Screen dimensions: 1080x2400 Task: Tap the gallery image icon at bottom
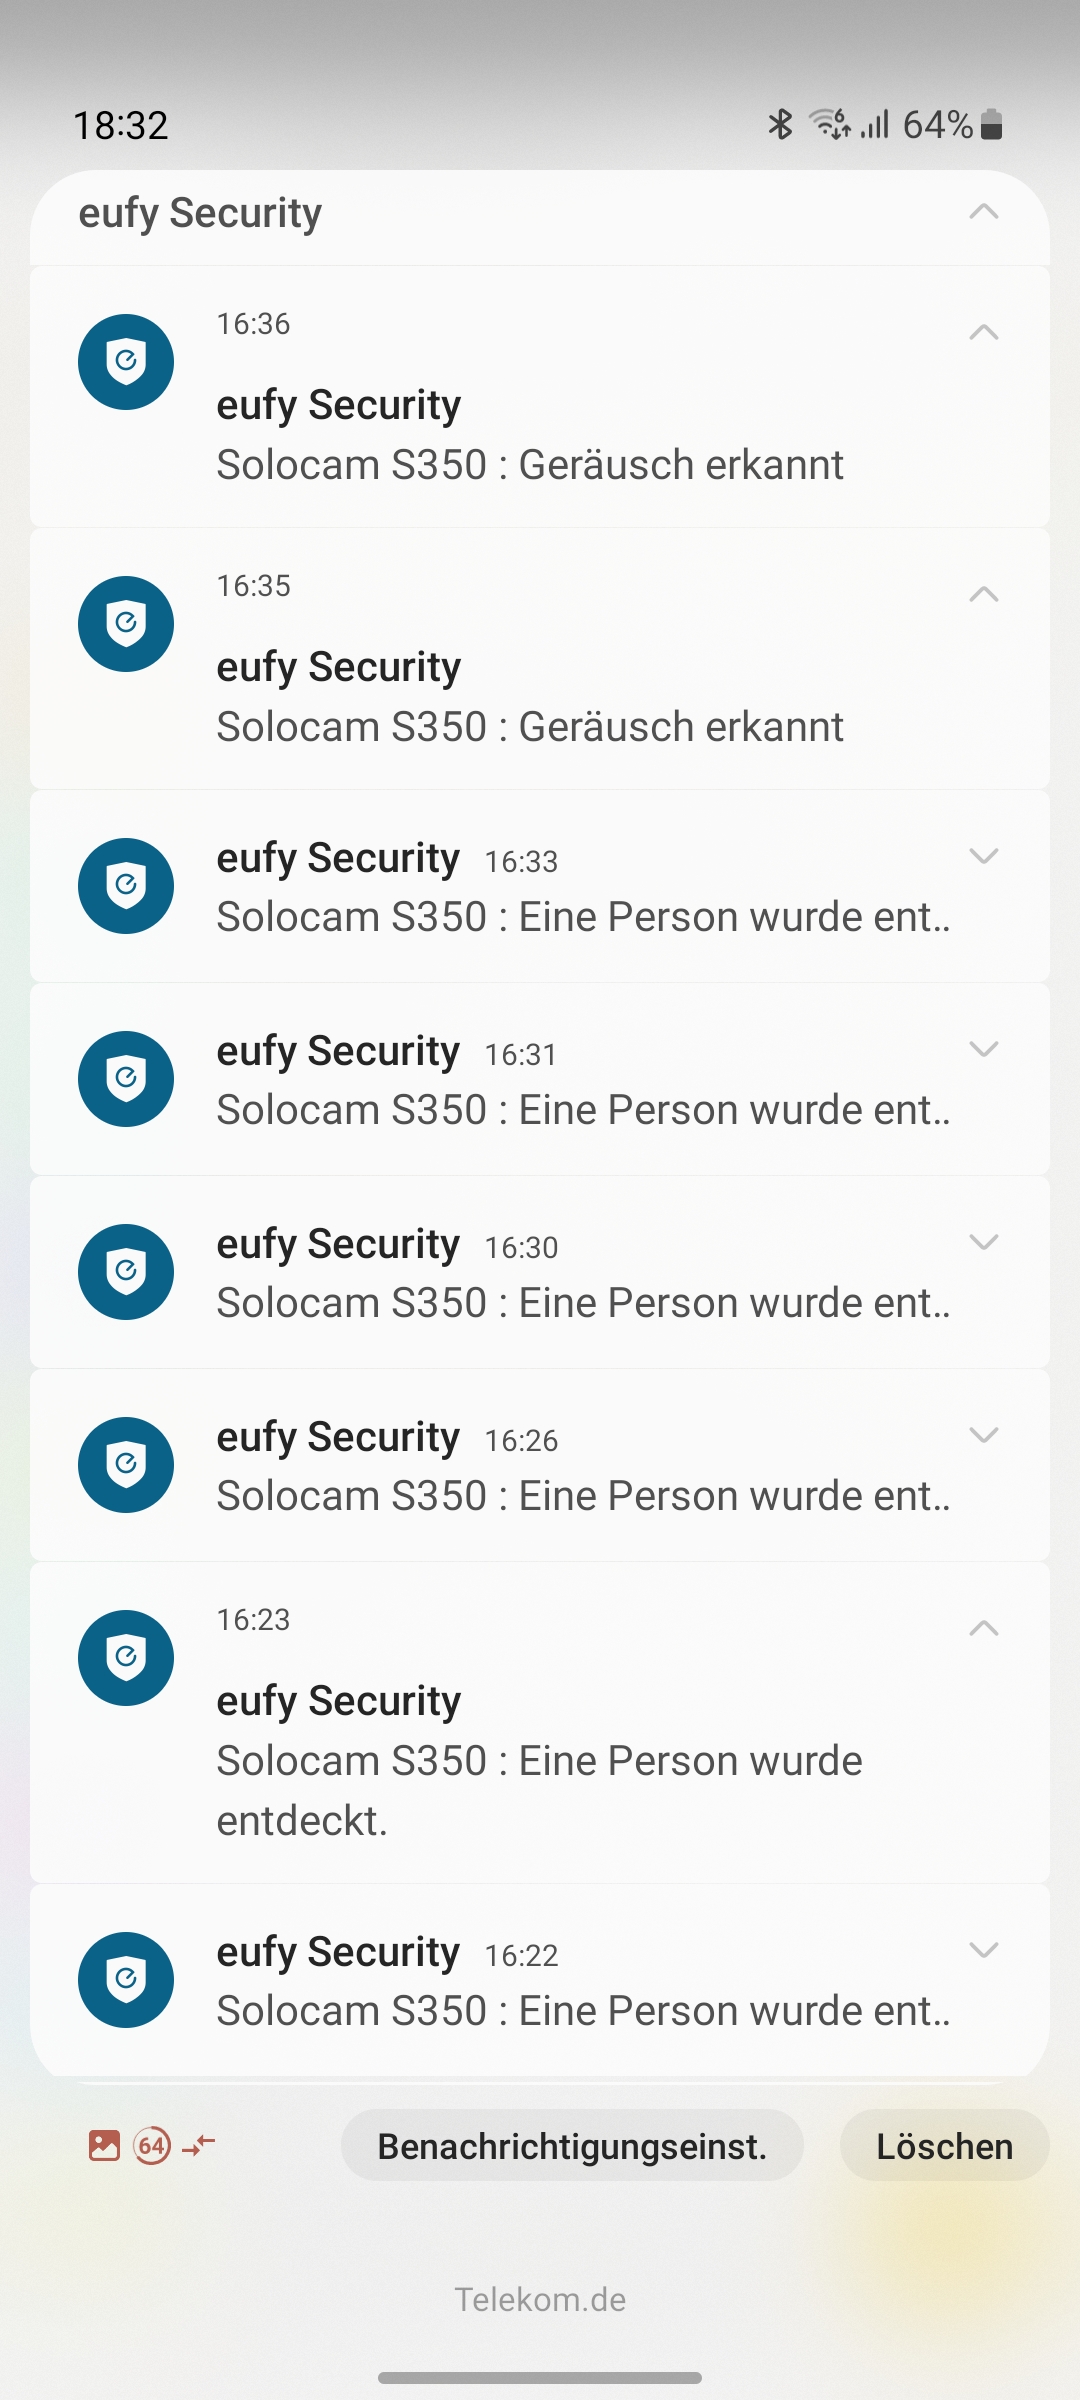(104, 2145)
